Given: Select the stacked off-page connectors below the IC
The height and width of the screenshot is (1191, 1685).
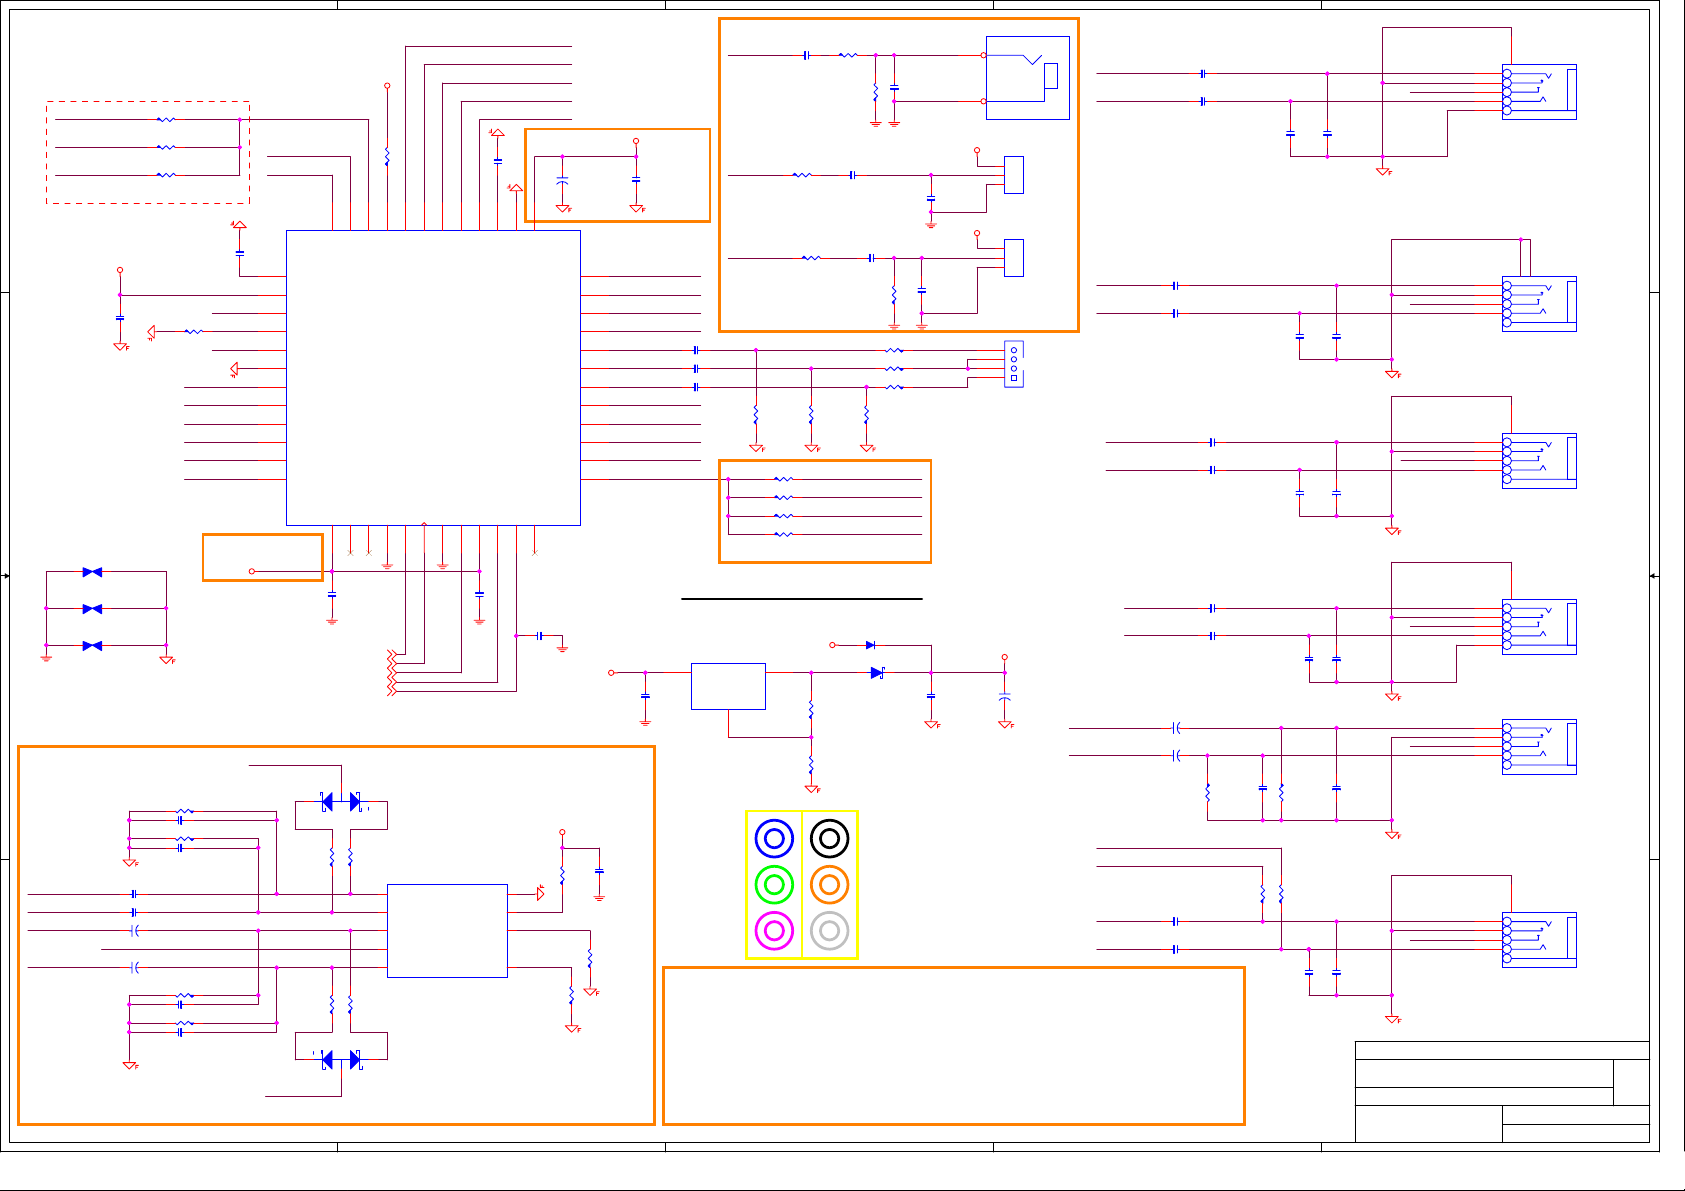Looking at the screenshot, I should 392,672.
